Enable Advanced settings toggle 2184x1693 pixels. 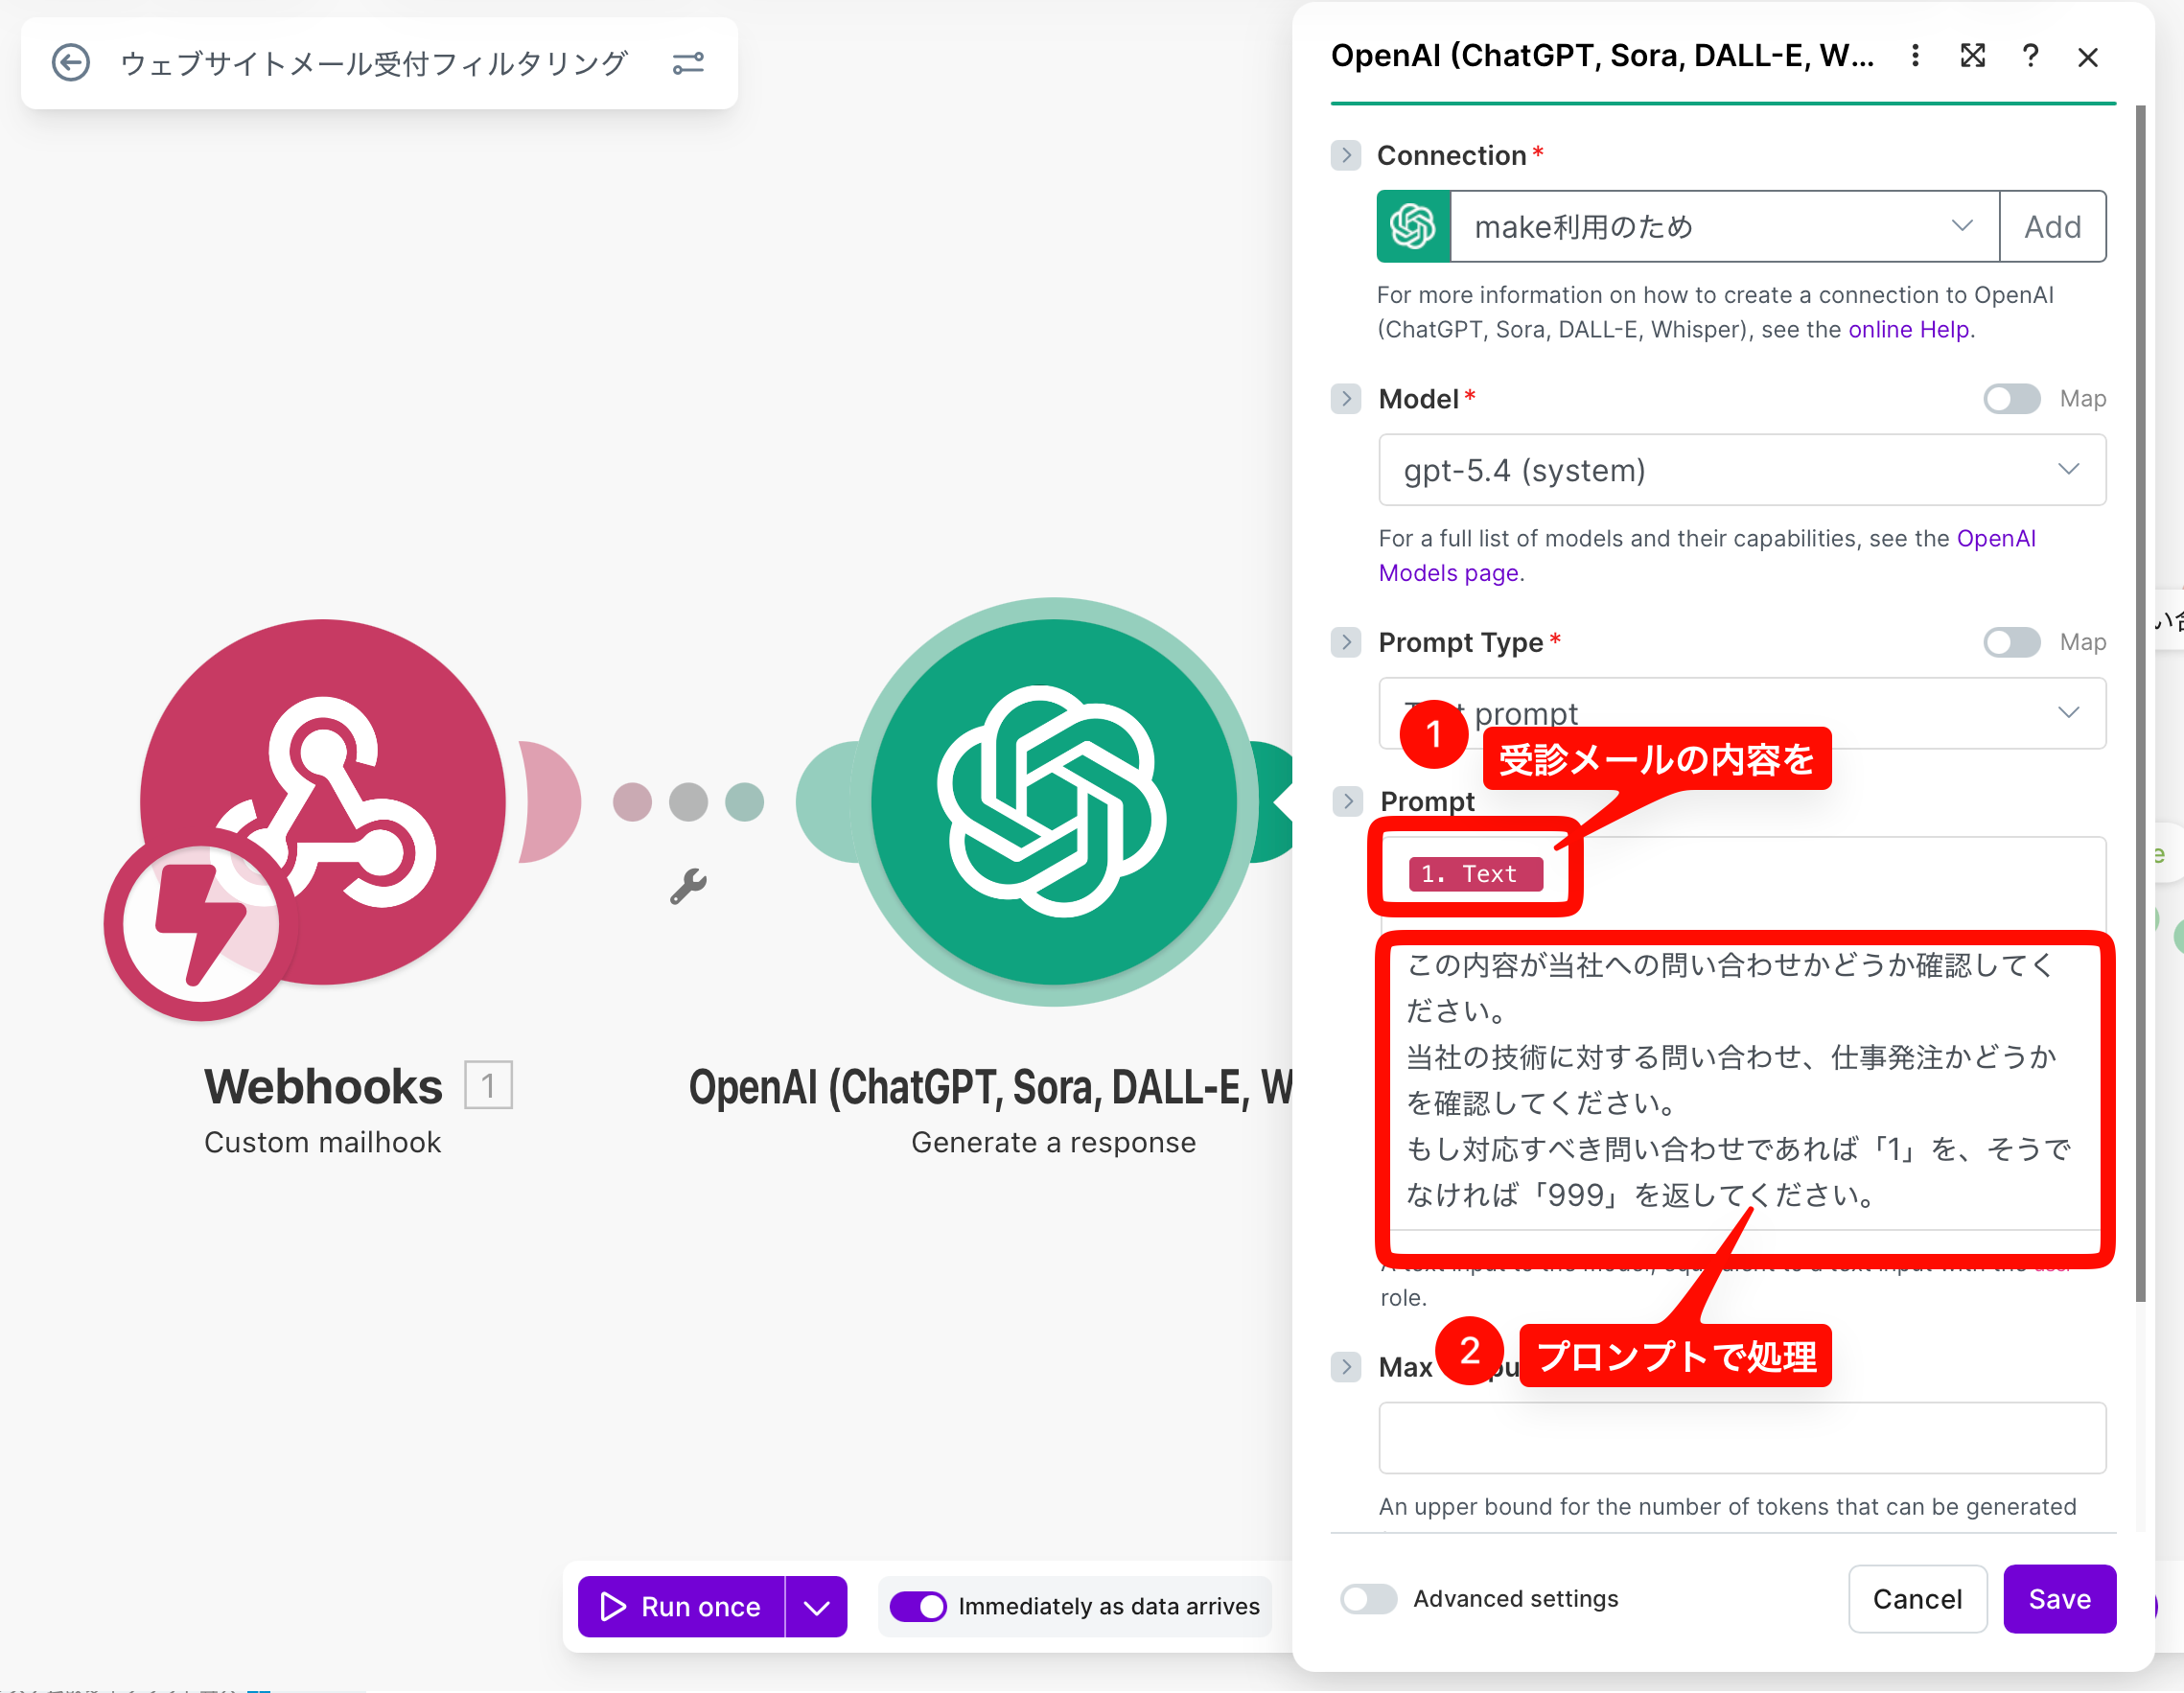point(1368,1598)
